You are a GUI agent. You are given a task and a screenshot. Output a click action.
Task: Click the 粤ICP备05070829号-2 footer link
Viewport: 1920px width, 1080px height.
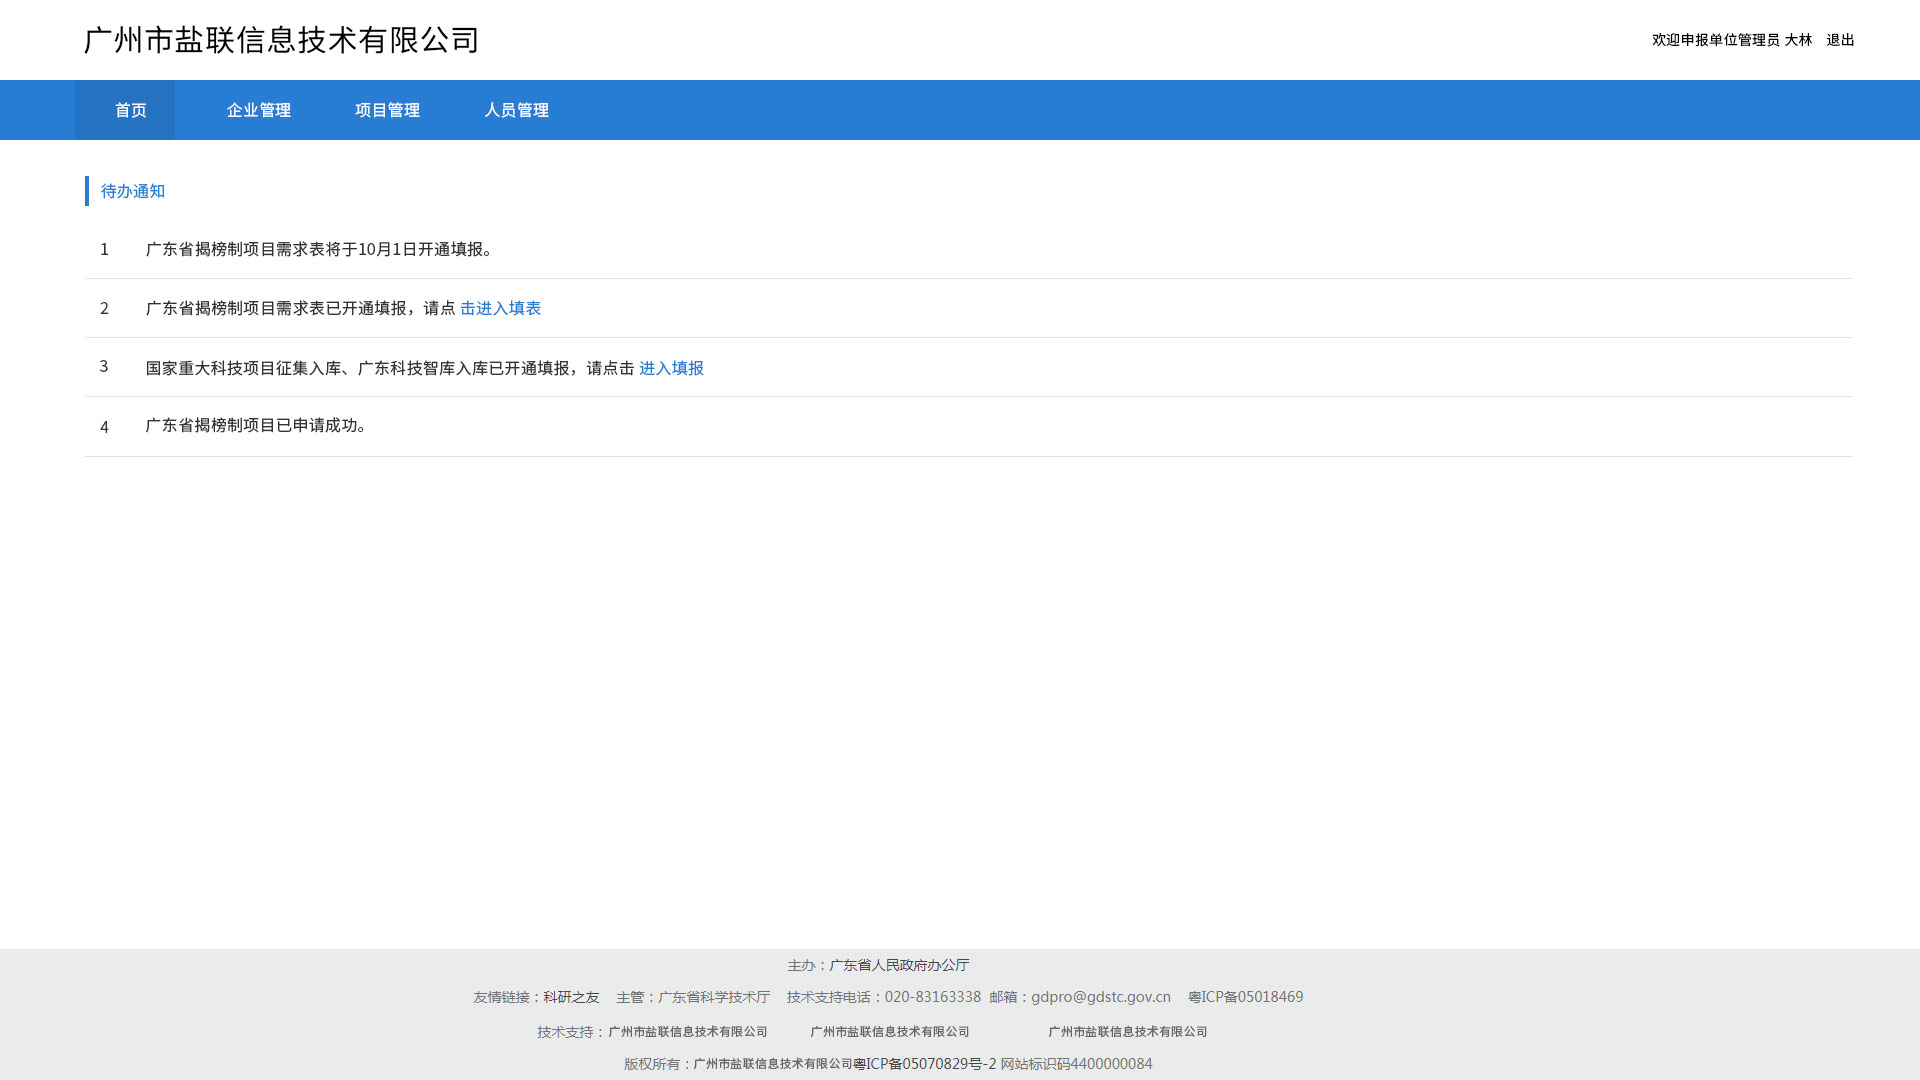click(x=925, y=1064)
